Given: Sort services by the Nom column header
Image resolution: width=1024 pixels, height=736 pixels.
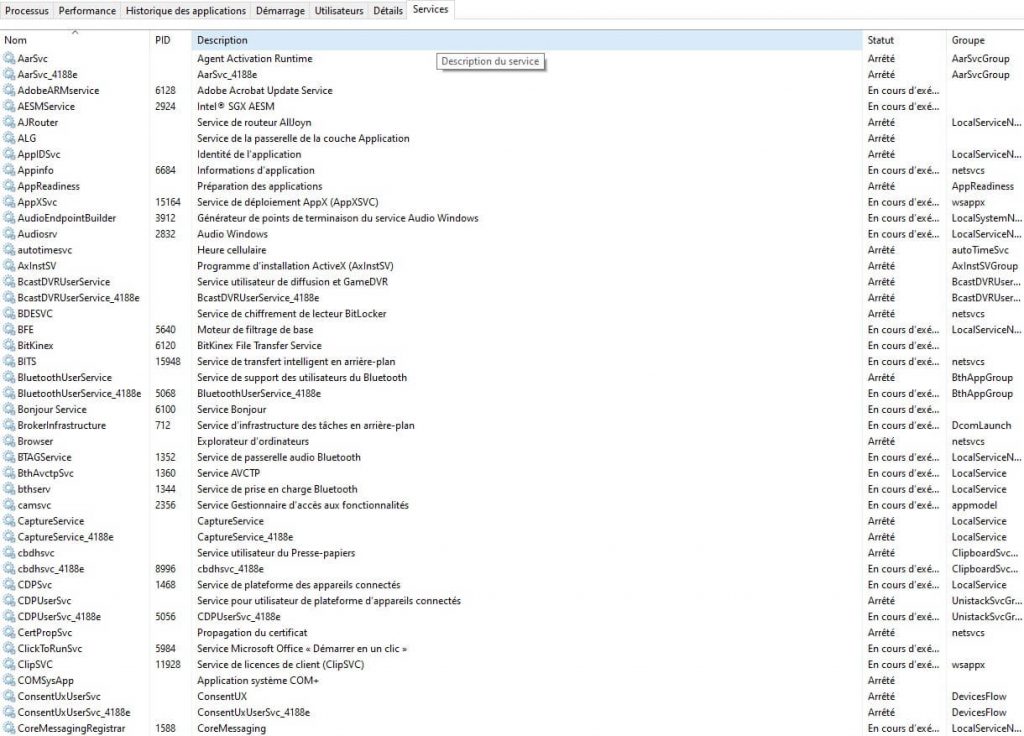Looking at the screenshot, I should tap(16, 41).
